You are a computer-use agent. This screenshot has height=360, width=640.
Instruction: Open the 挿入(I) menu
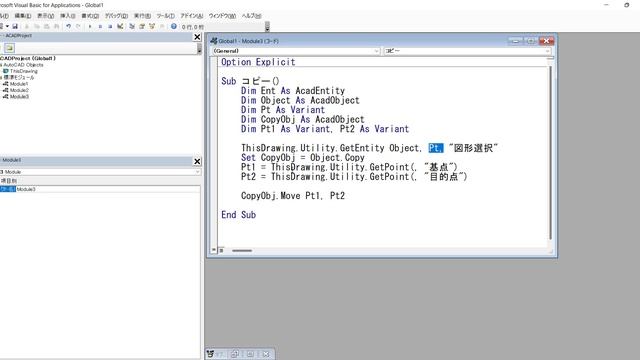(68, 16)
